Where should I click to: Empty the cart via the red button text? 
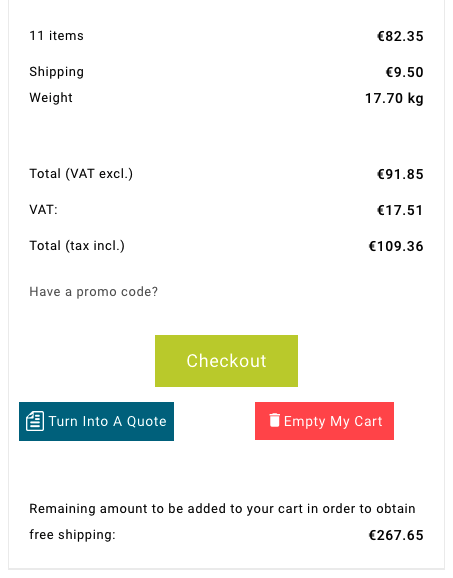[333, 421]
